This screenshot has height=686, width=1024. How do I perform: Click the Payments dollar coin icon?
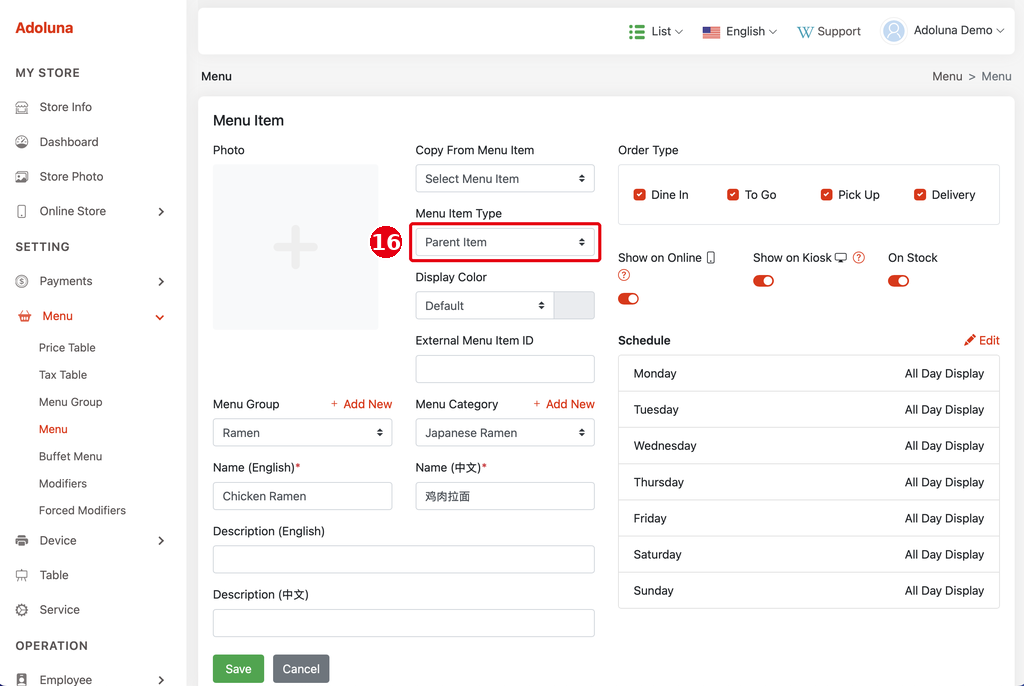point(22,281)
